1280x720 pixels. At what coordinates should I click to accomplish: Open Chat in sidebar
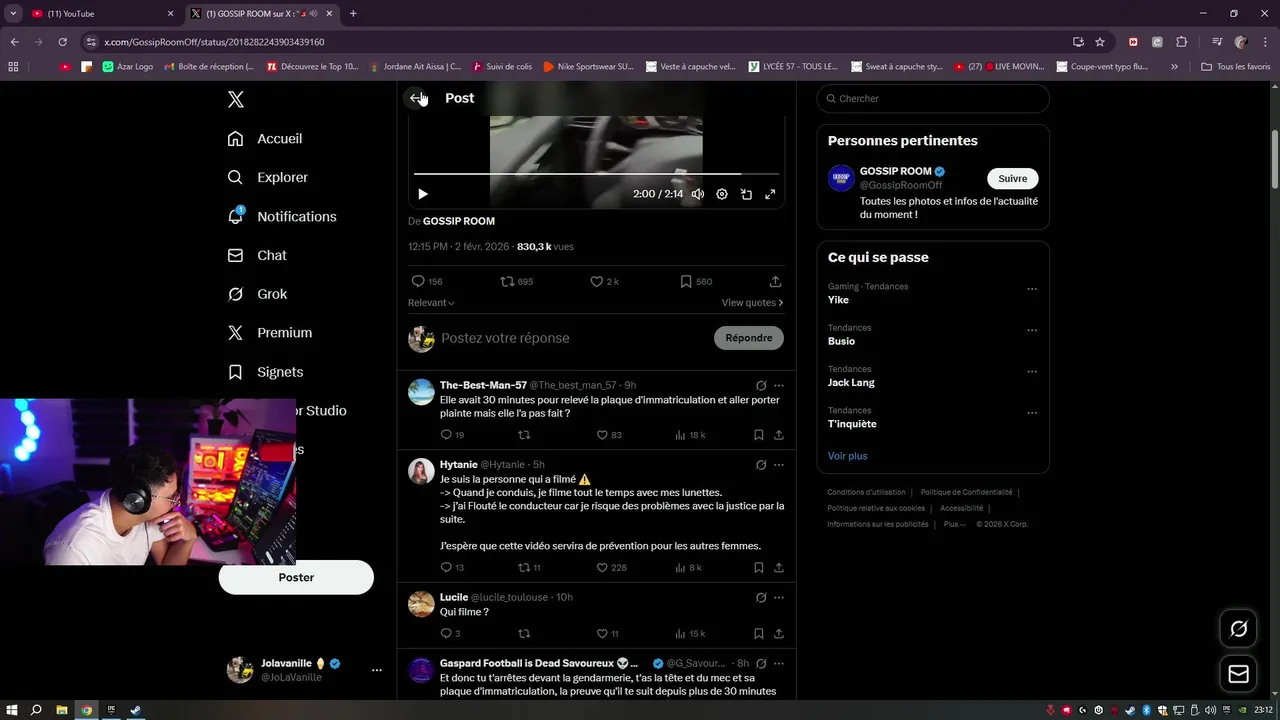[257, 256]
